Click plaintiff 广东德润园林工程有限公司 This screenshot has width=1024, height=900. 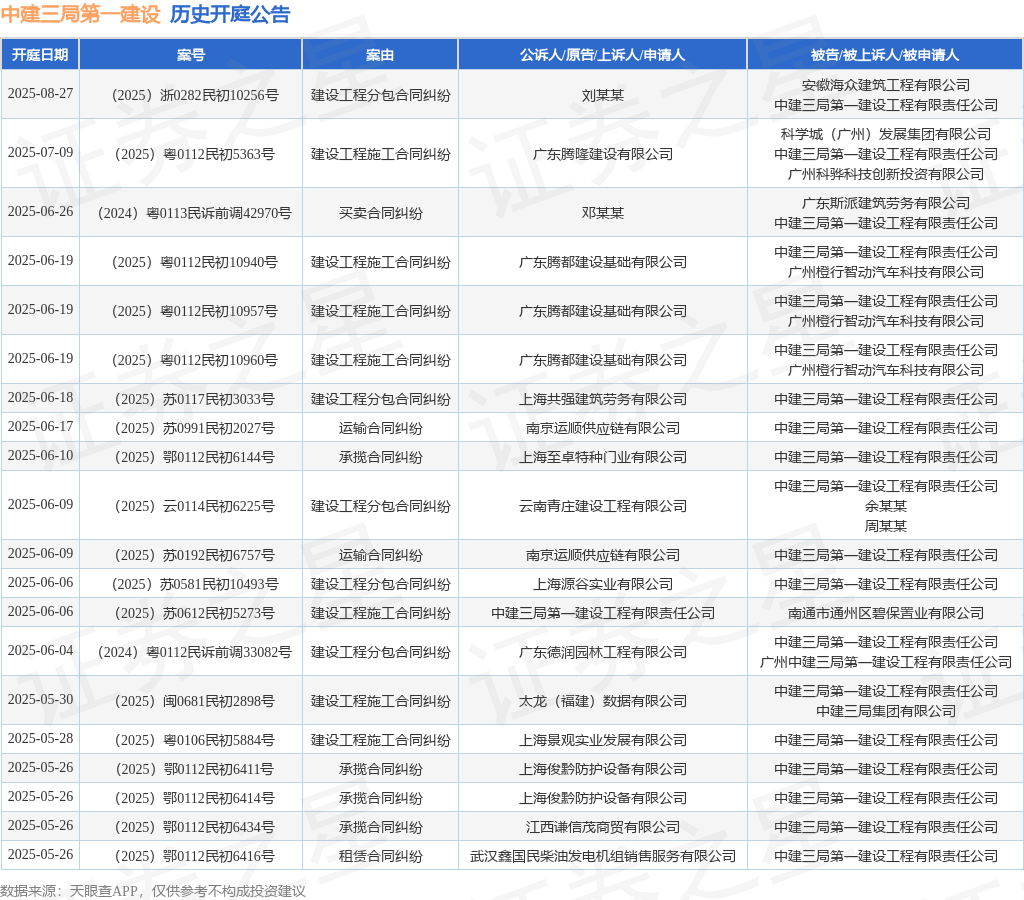point(603,652)
